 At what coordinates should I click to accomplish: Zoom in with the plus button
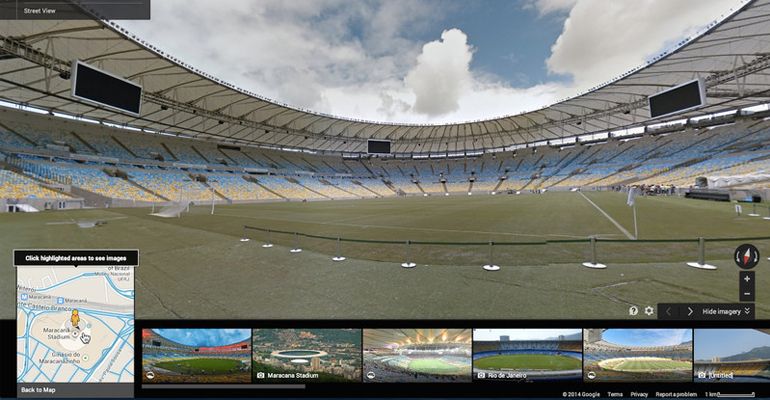pos(747,279)
